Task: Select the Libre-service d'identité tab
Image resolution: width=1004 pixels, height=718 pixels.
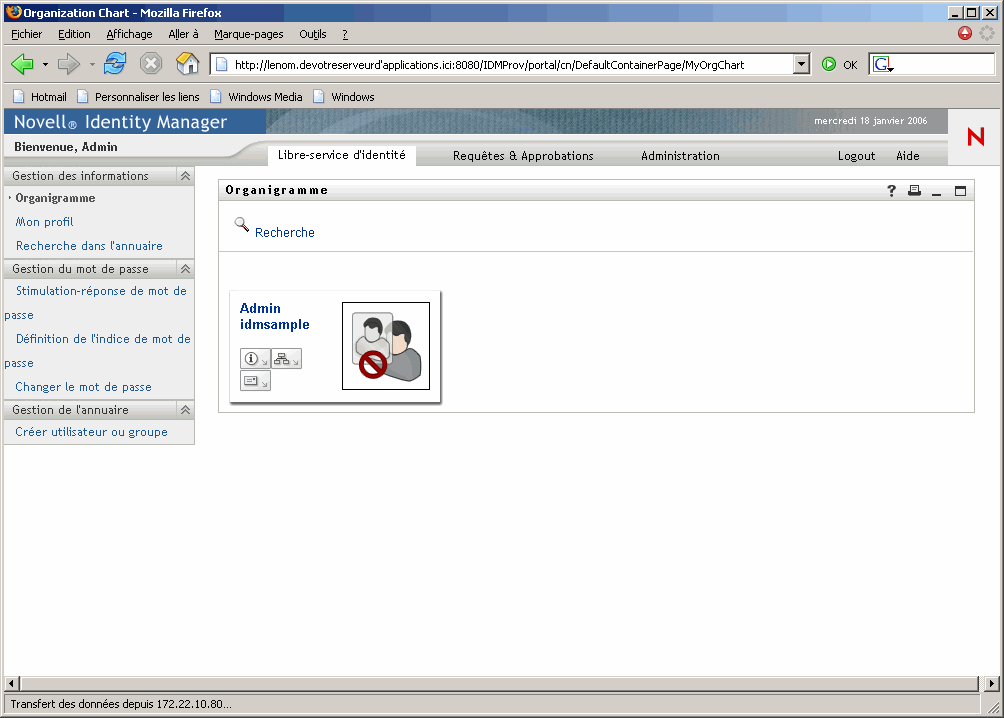Action: click(341, 155)
